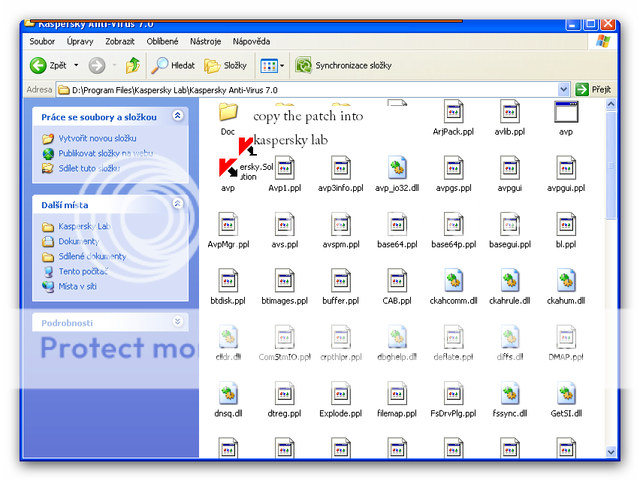Screen dimensions: 640x481
Task: Select the red Kaspersky avp shortcut icon
Action: (228, 168)
